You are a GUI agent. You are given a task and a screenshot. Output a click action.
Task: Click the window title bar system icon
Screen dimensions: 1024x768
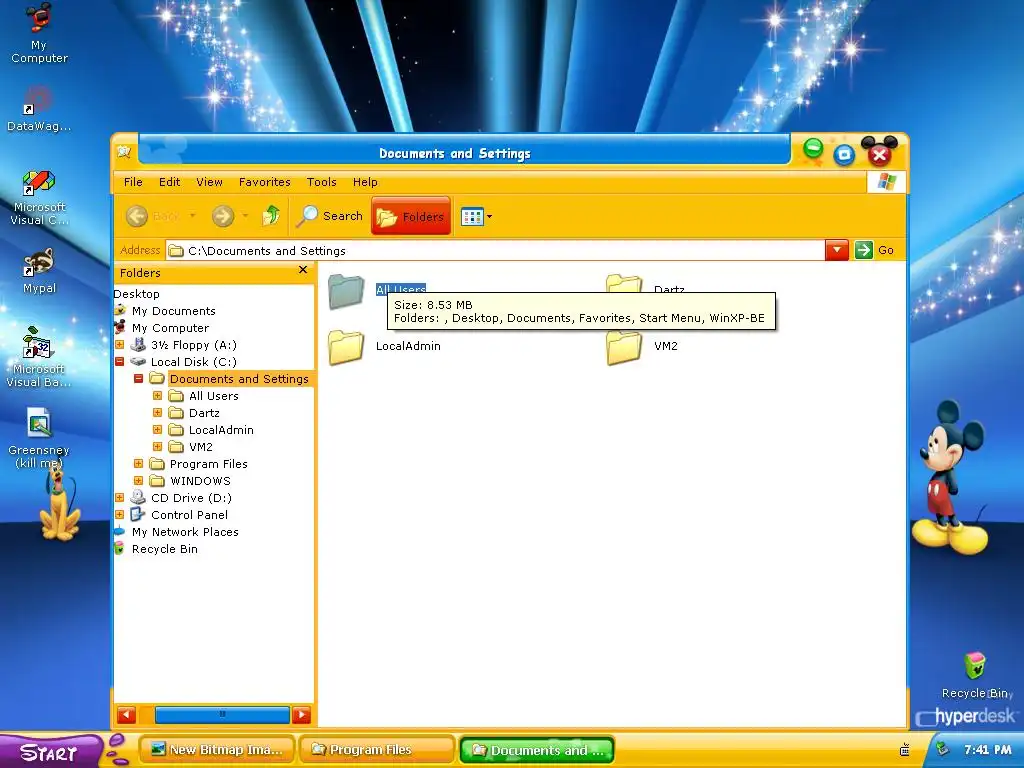pos(124,153)
